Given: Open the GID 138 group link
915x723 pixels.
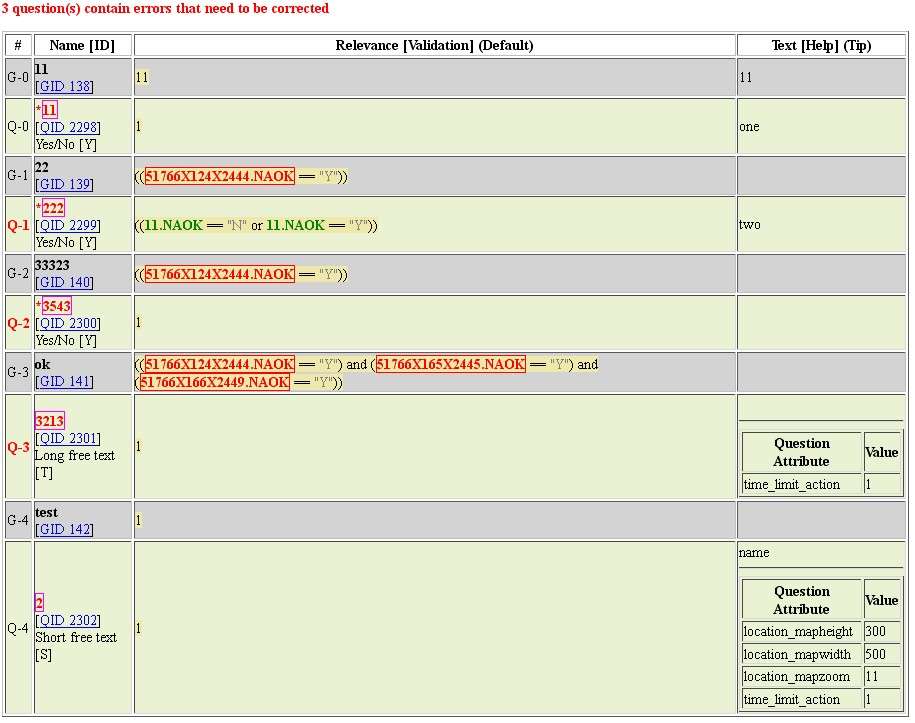Looking at the screenshot, I should [65, 87].
